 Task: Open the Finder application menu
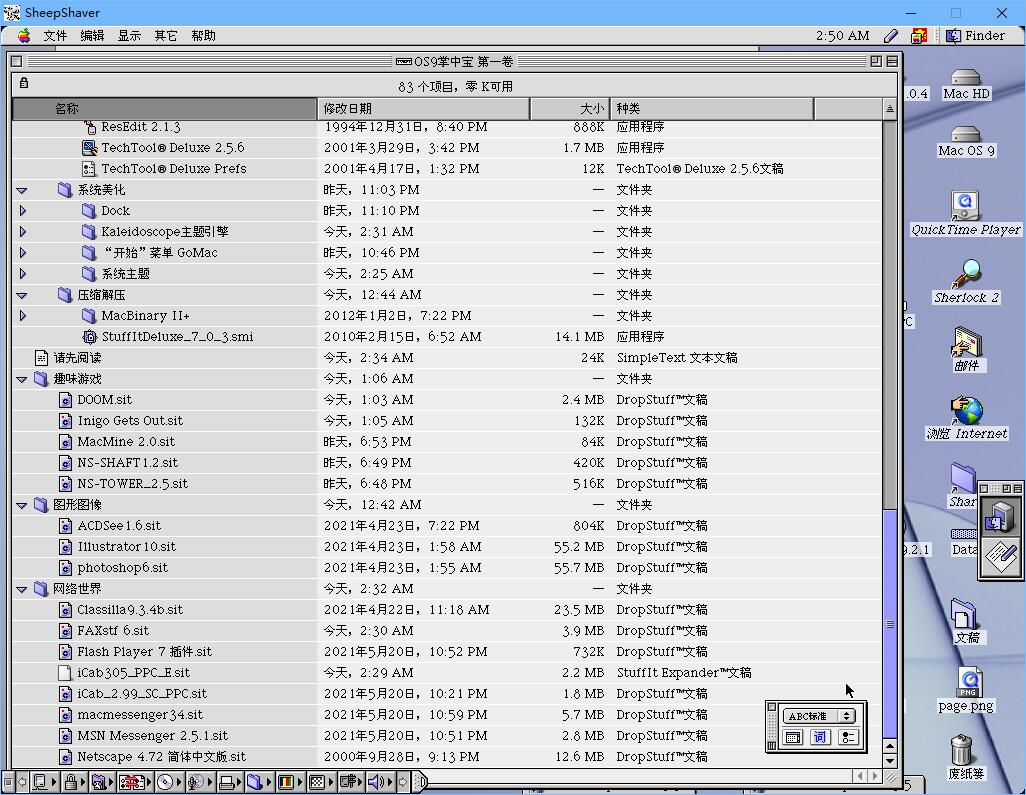[975, 35]
